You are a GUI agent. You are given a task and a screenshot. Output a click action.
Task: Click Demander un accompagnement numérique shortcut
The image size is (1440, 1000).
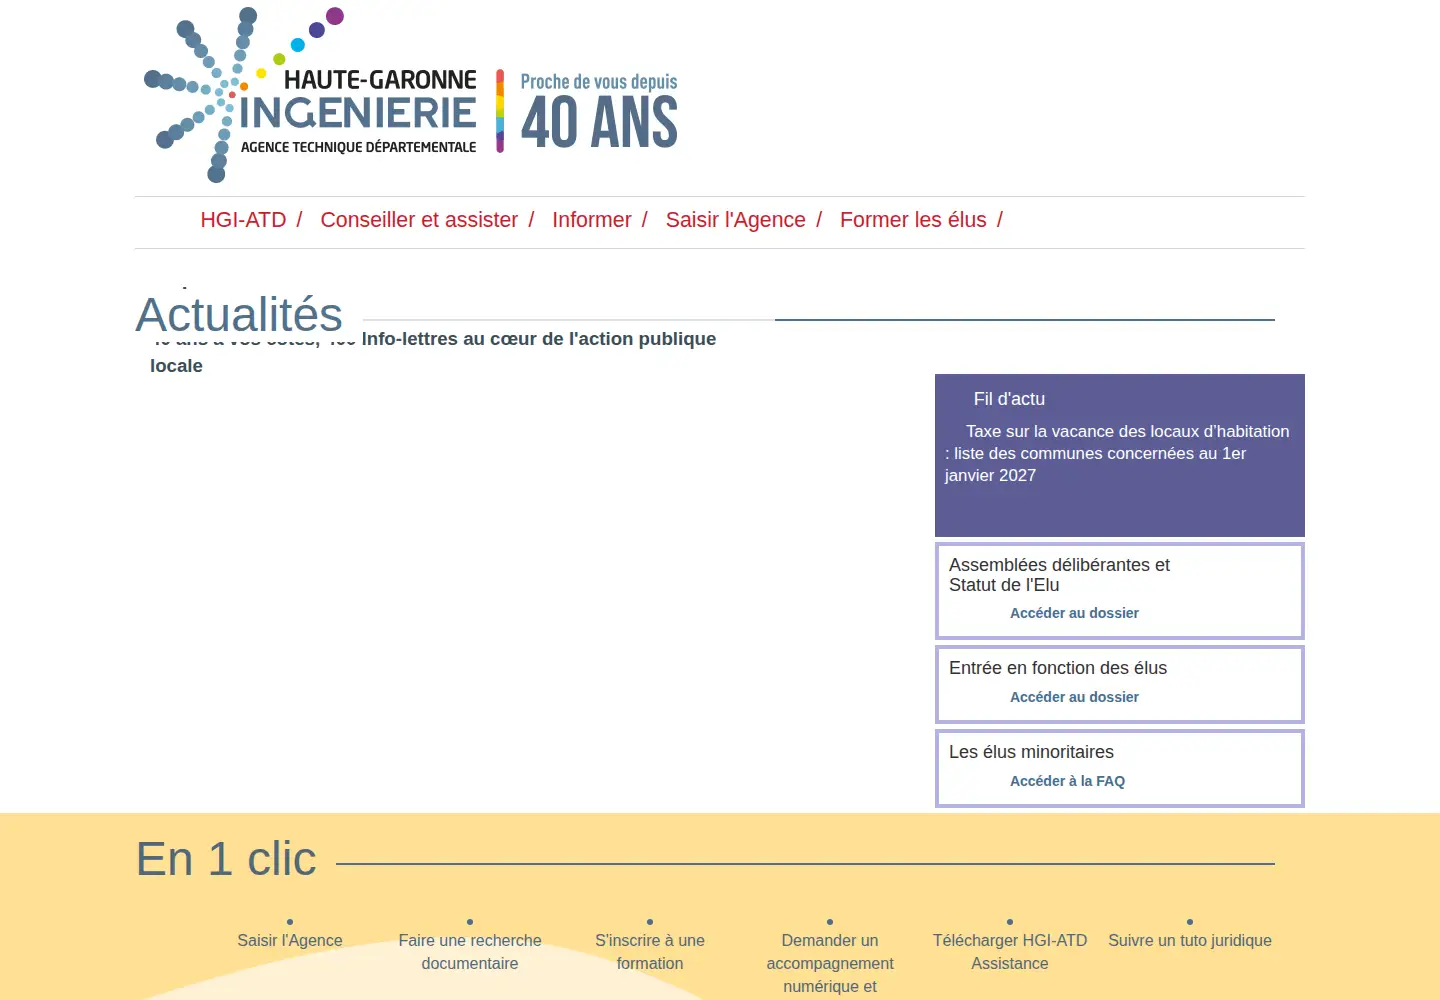click(x=830, y=963)
